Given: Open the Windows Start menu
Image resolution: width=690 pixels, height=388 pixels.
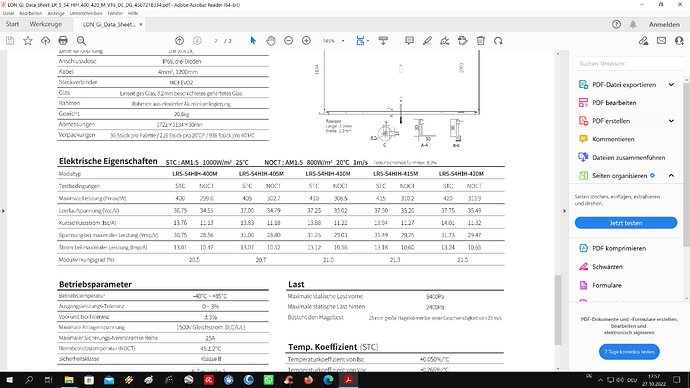Looking at the screenshot, I should (x=9, y=380).
